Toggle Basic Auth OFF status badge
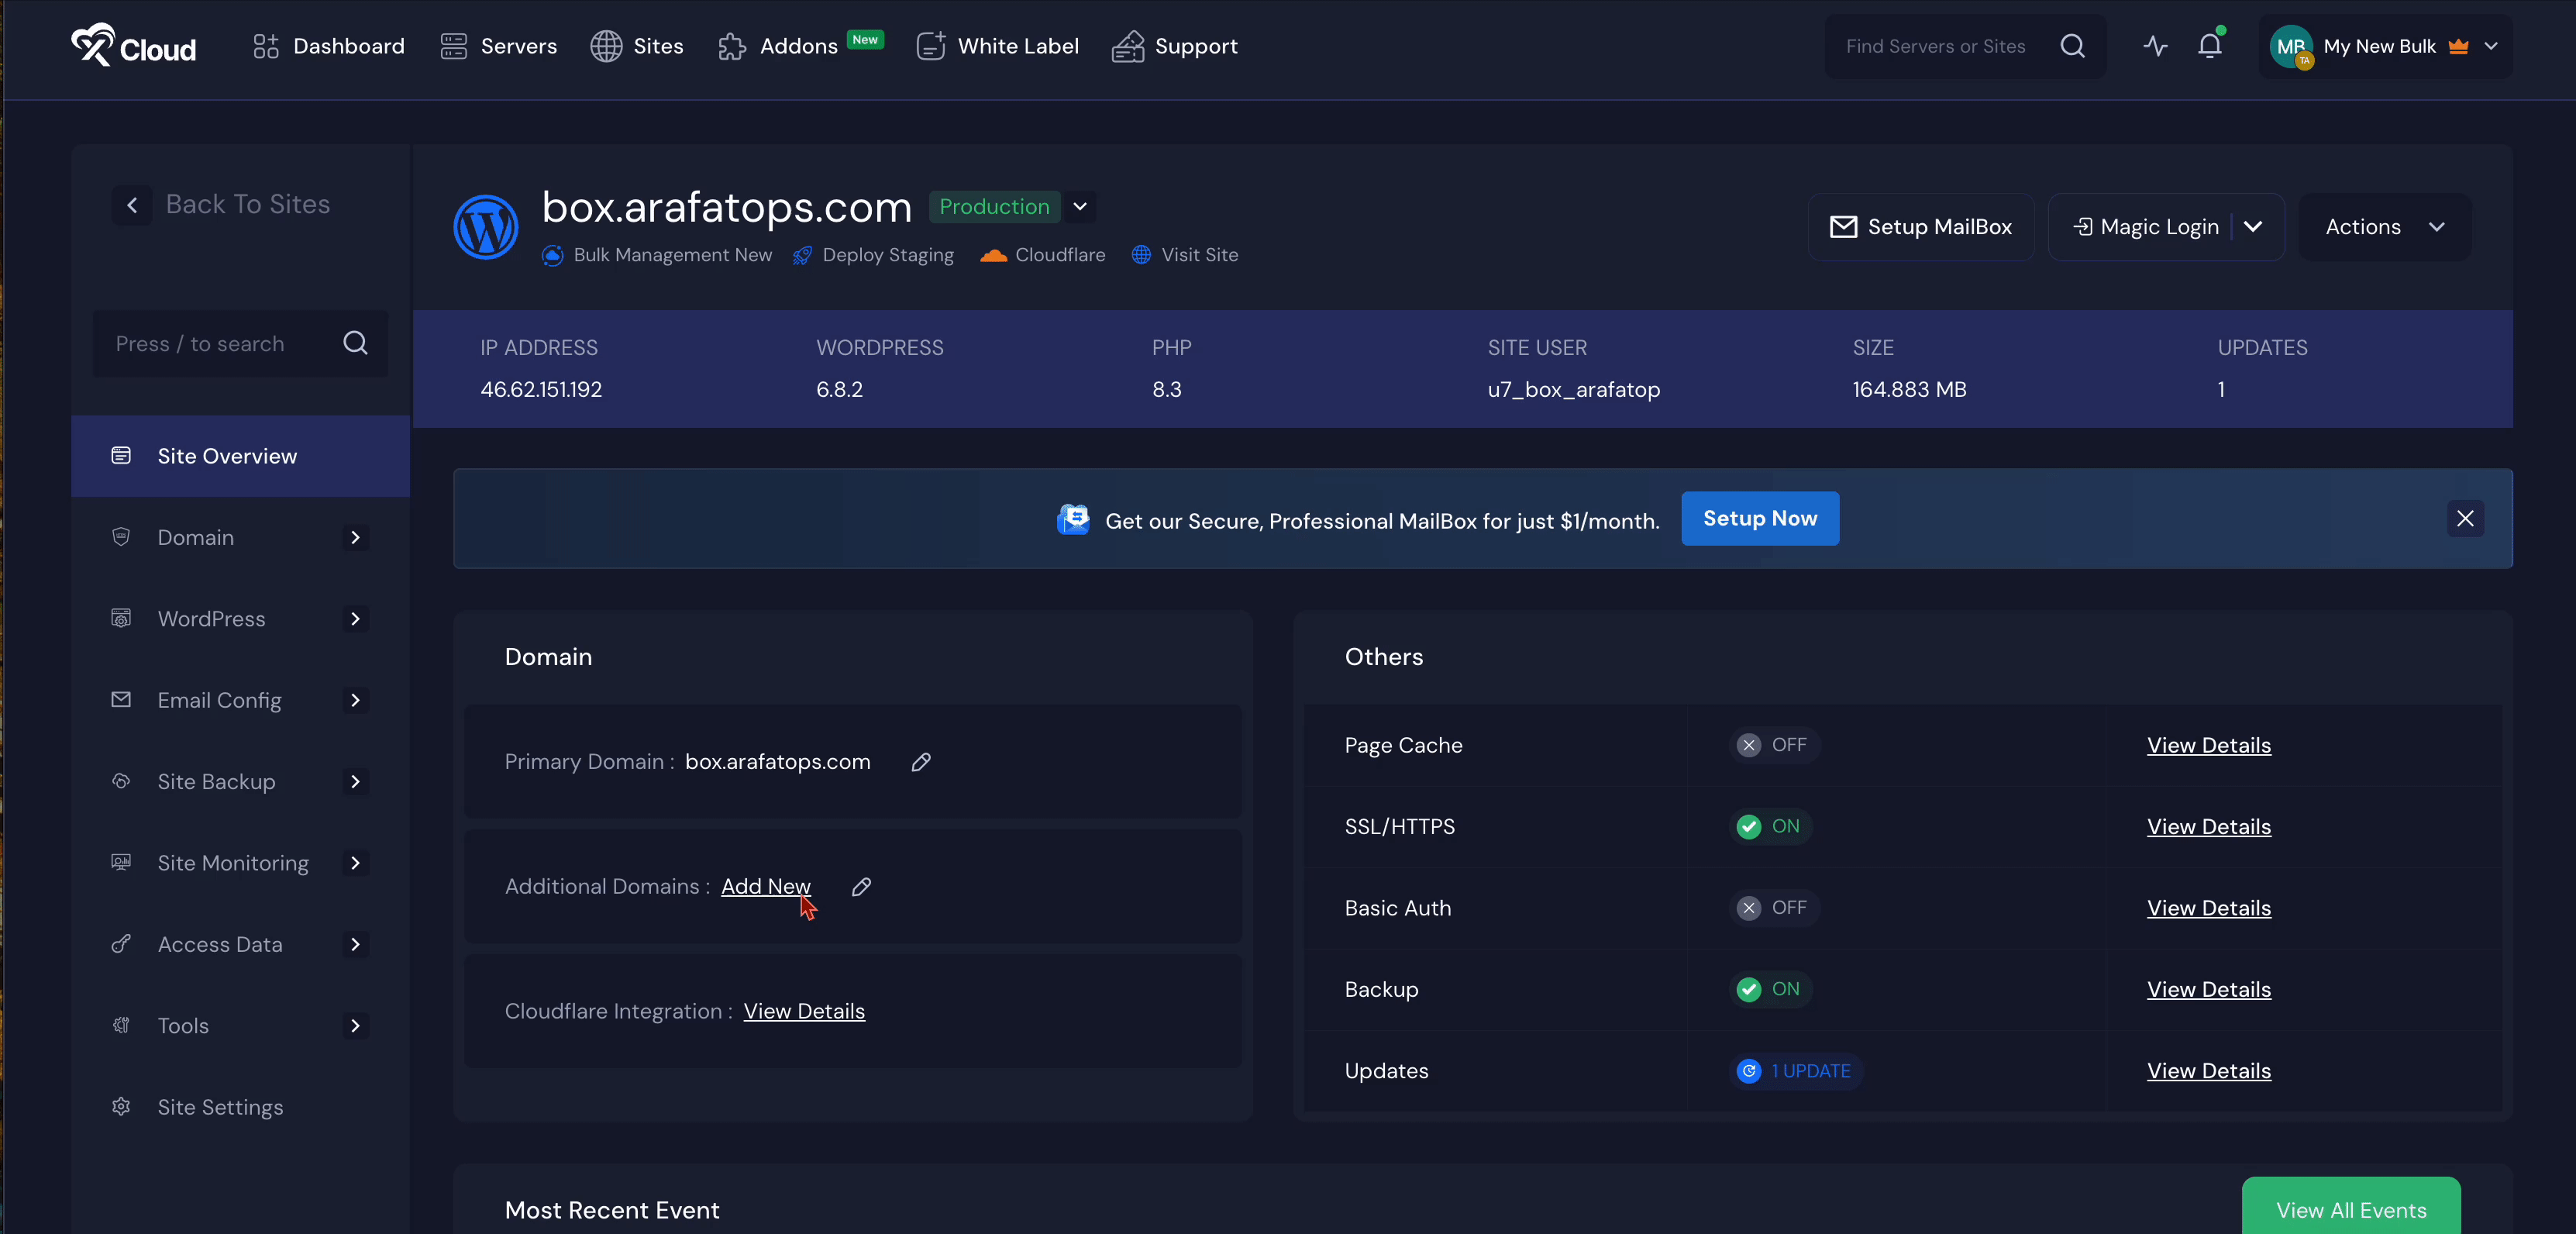 coord(1773,908)
